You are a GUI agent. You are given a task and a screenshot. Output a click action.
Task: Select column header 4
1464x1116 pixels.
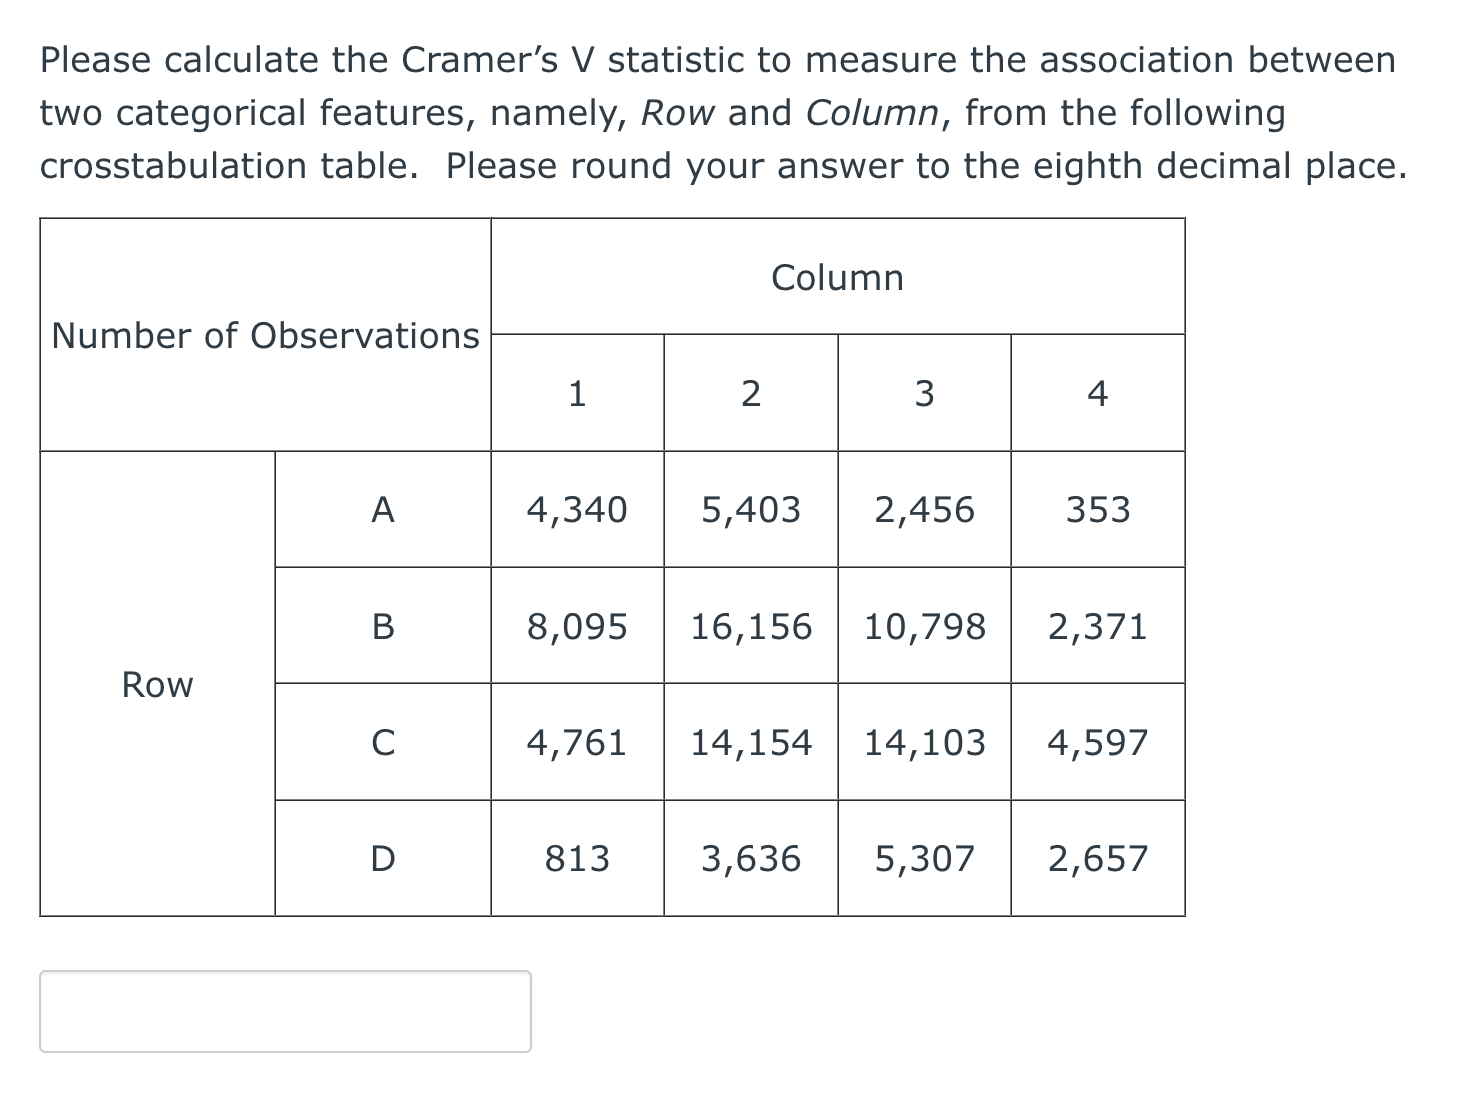pyautogui.click(x=1097, y=394)
